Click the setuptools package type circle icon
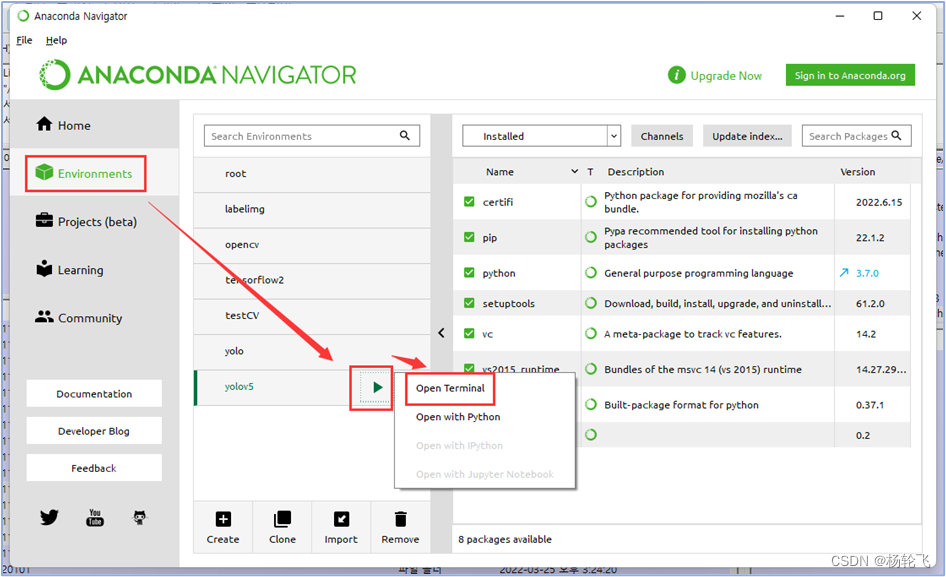This screenshot has width=946, height=577. [591, 303]
